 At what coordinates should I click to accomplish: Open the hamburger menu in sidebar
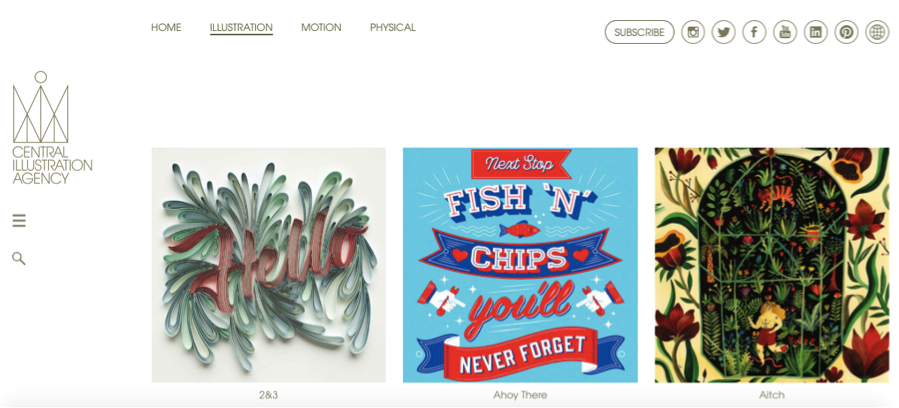point(19,221)
